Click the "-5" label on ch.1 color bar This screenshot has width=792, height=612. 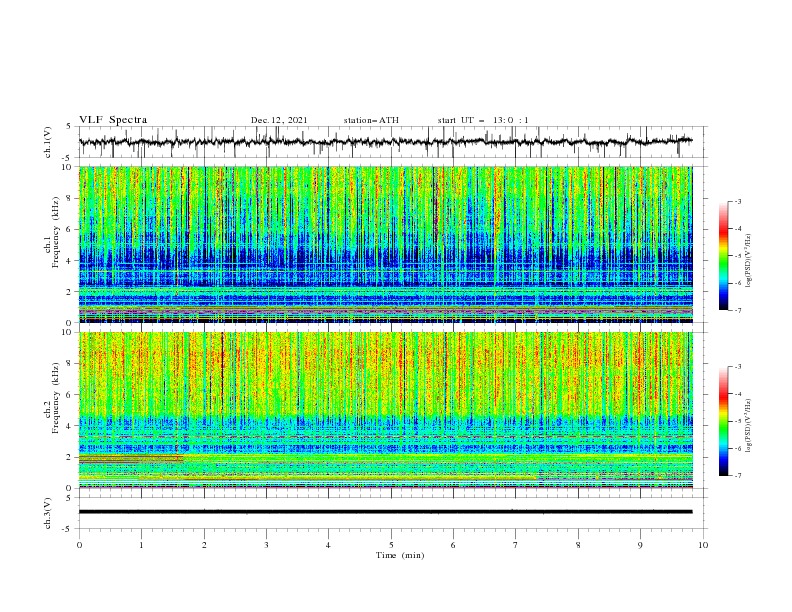pos(738,256)
